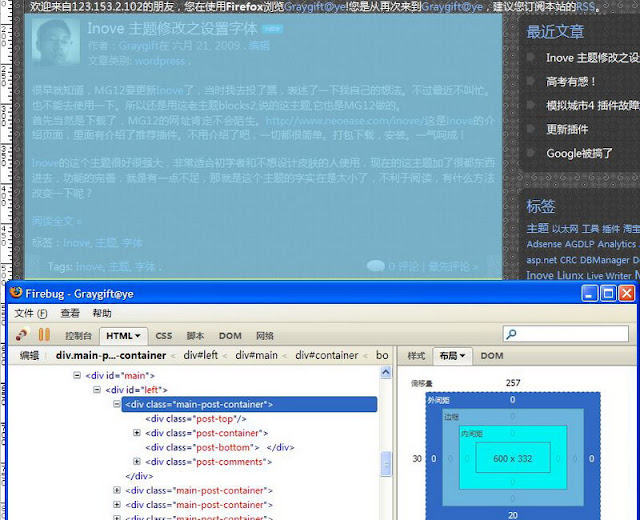Select the div class="post-comments" element text
640x520 pixels.
[209, 462]
